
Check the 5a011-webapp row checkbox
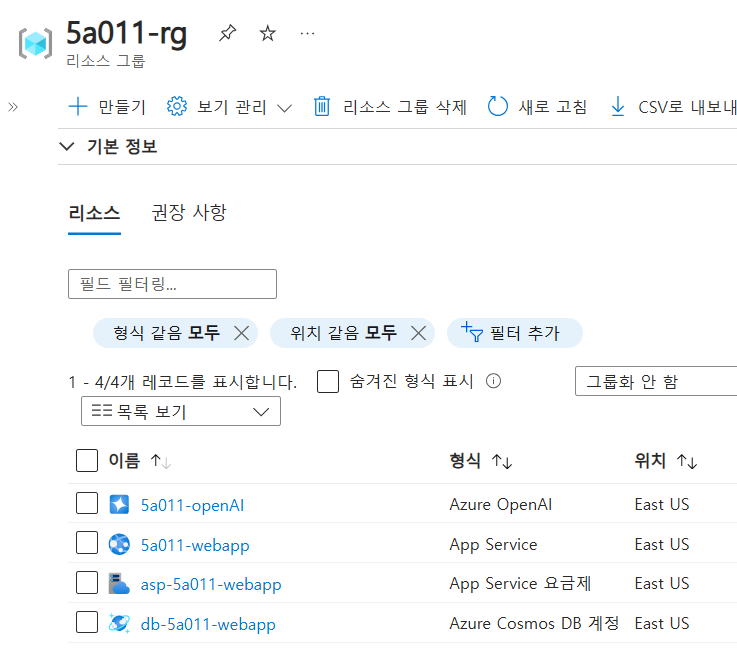click(87, 543)
